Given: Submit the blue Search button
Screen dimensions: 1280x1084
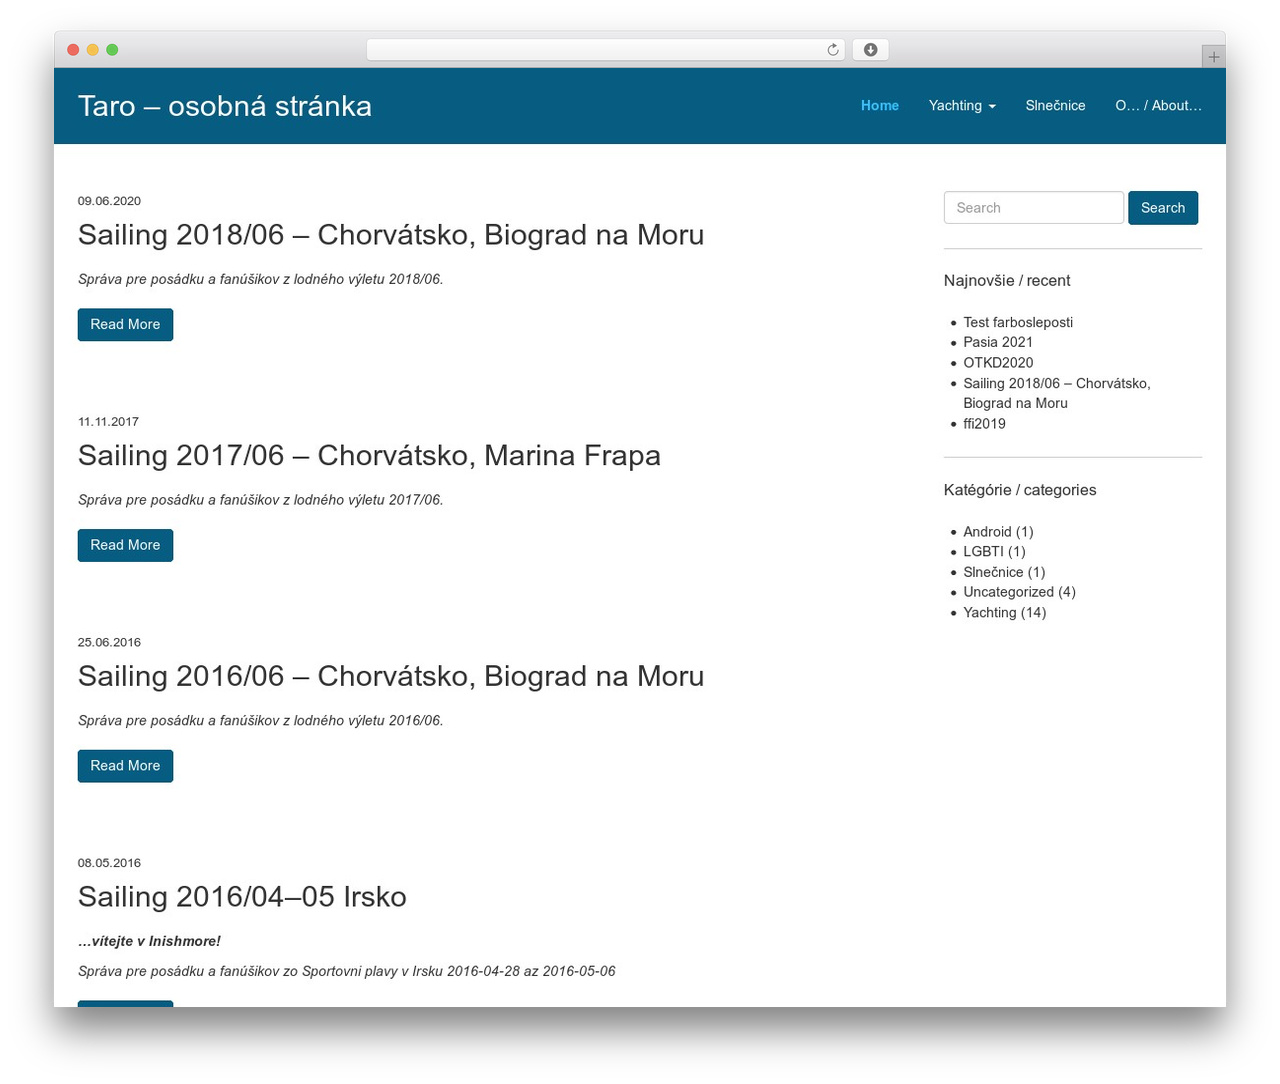Looking at the screenshot, I should pos(1163,208).
